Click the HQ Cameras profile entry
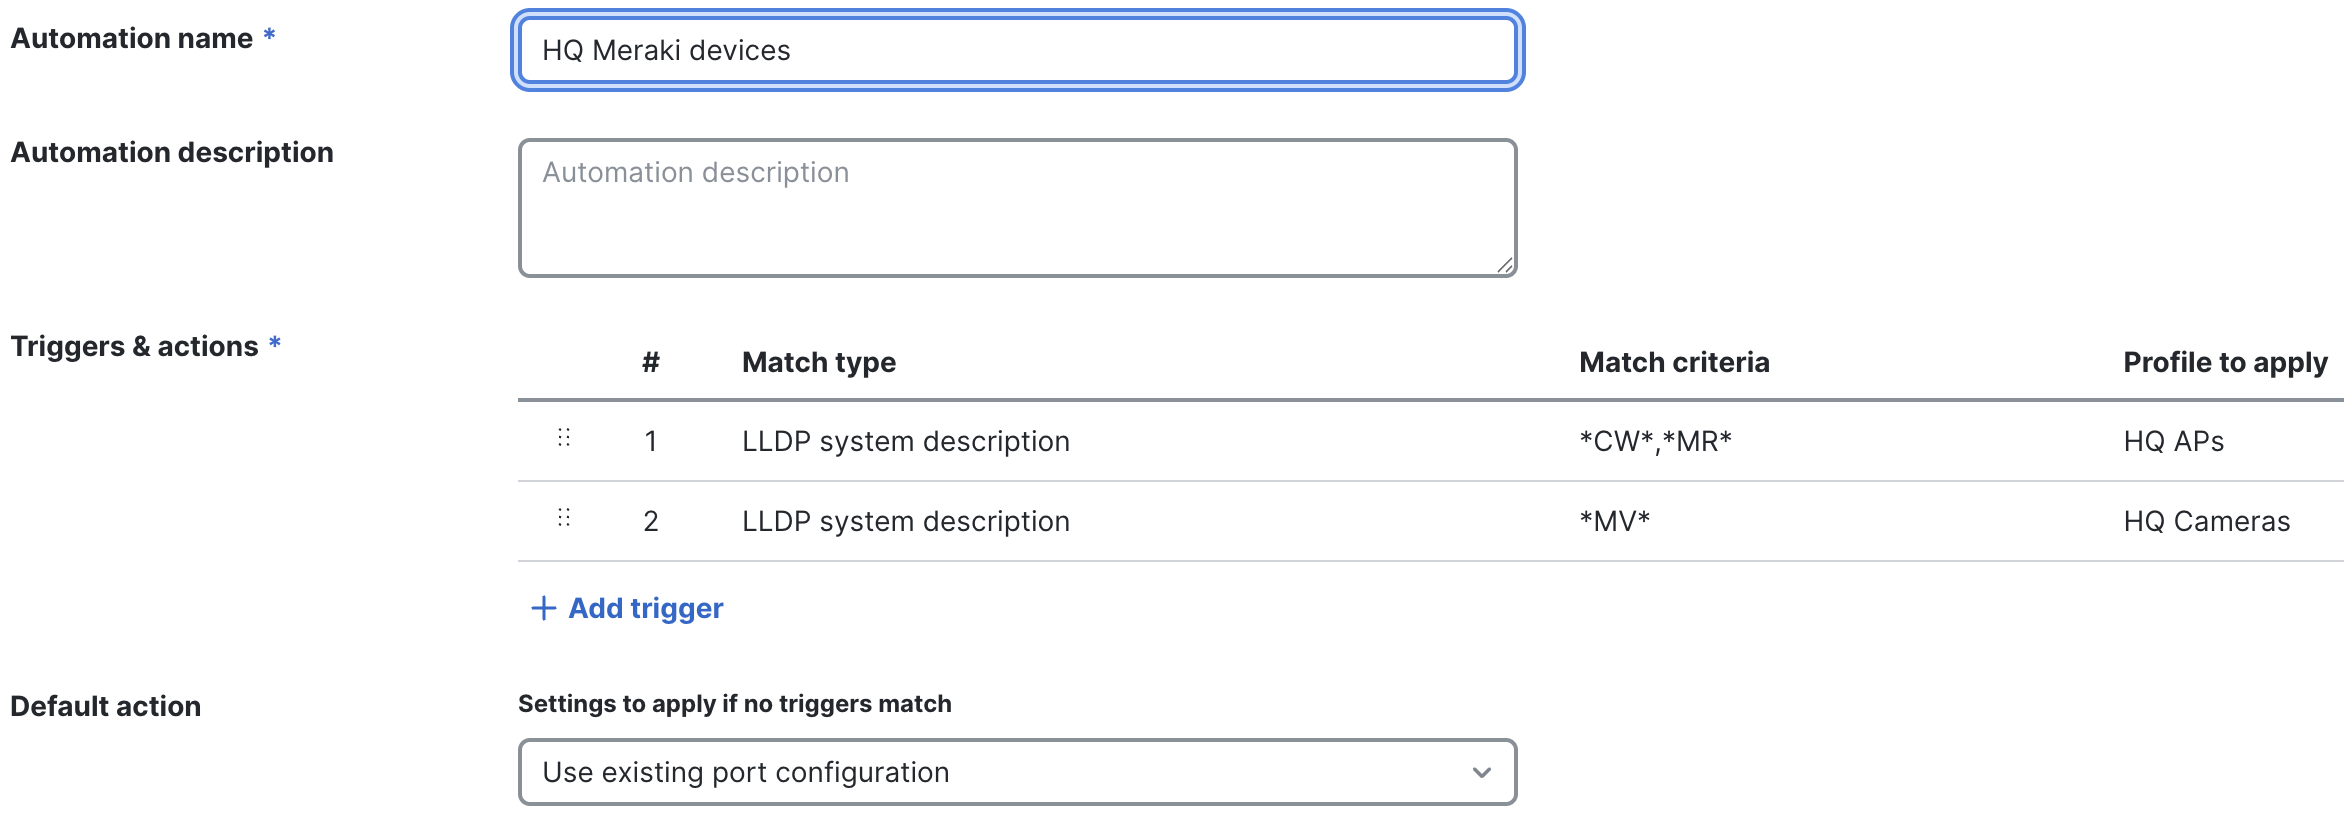Viewport: 2344px width, 820px height. [2207, 520]
